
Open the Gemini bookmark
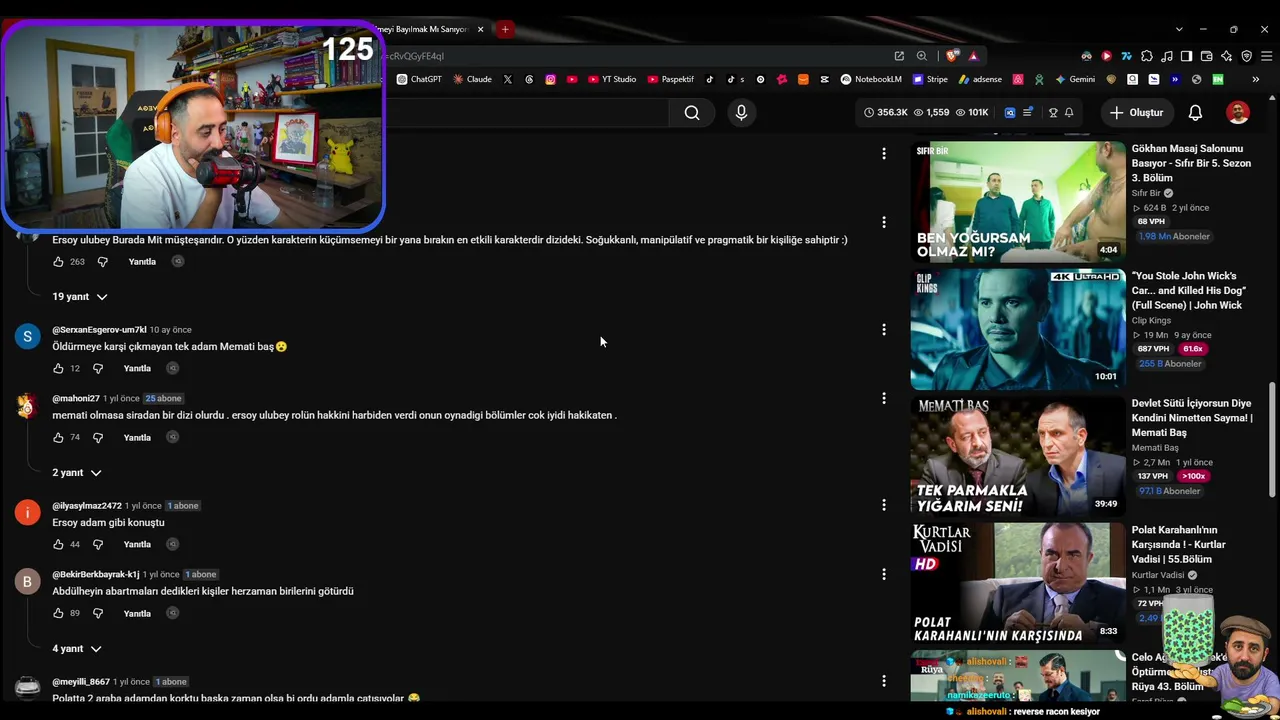[1075, 79]
